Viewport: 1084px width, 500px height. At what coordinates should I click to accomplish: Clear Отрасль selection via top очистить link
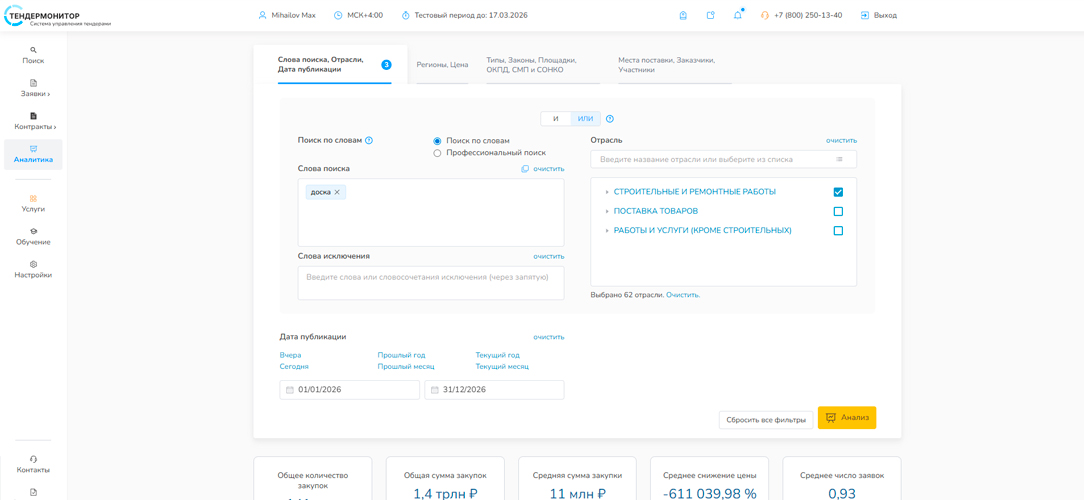pyautogui.click(x=841, y=140)
